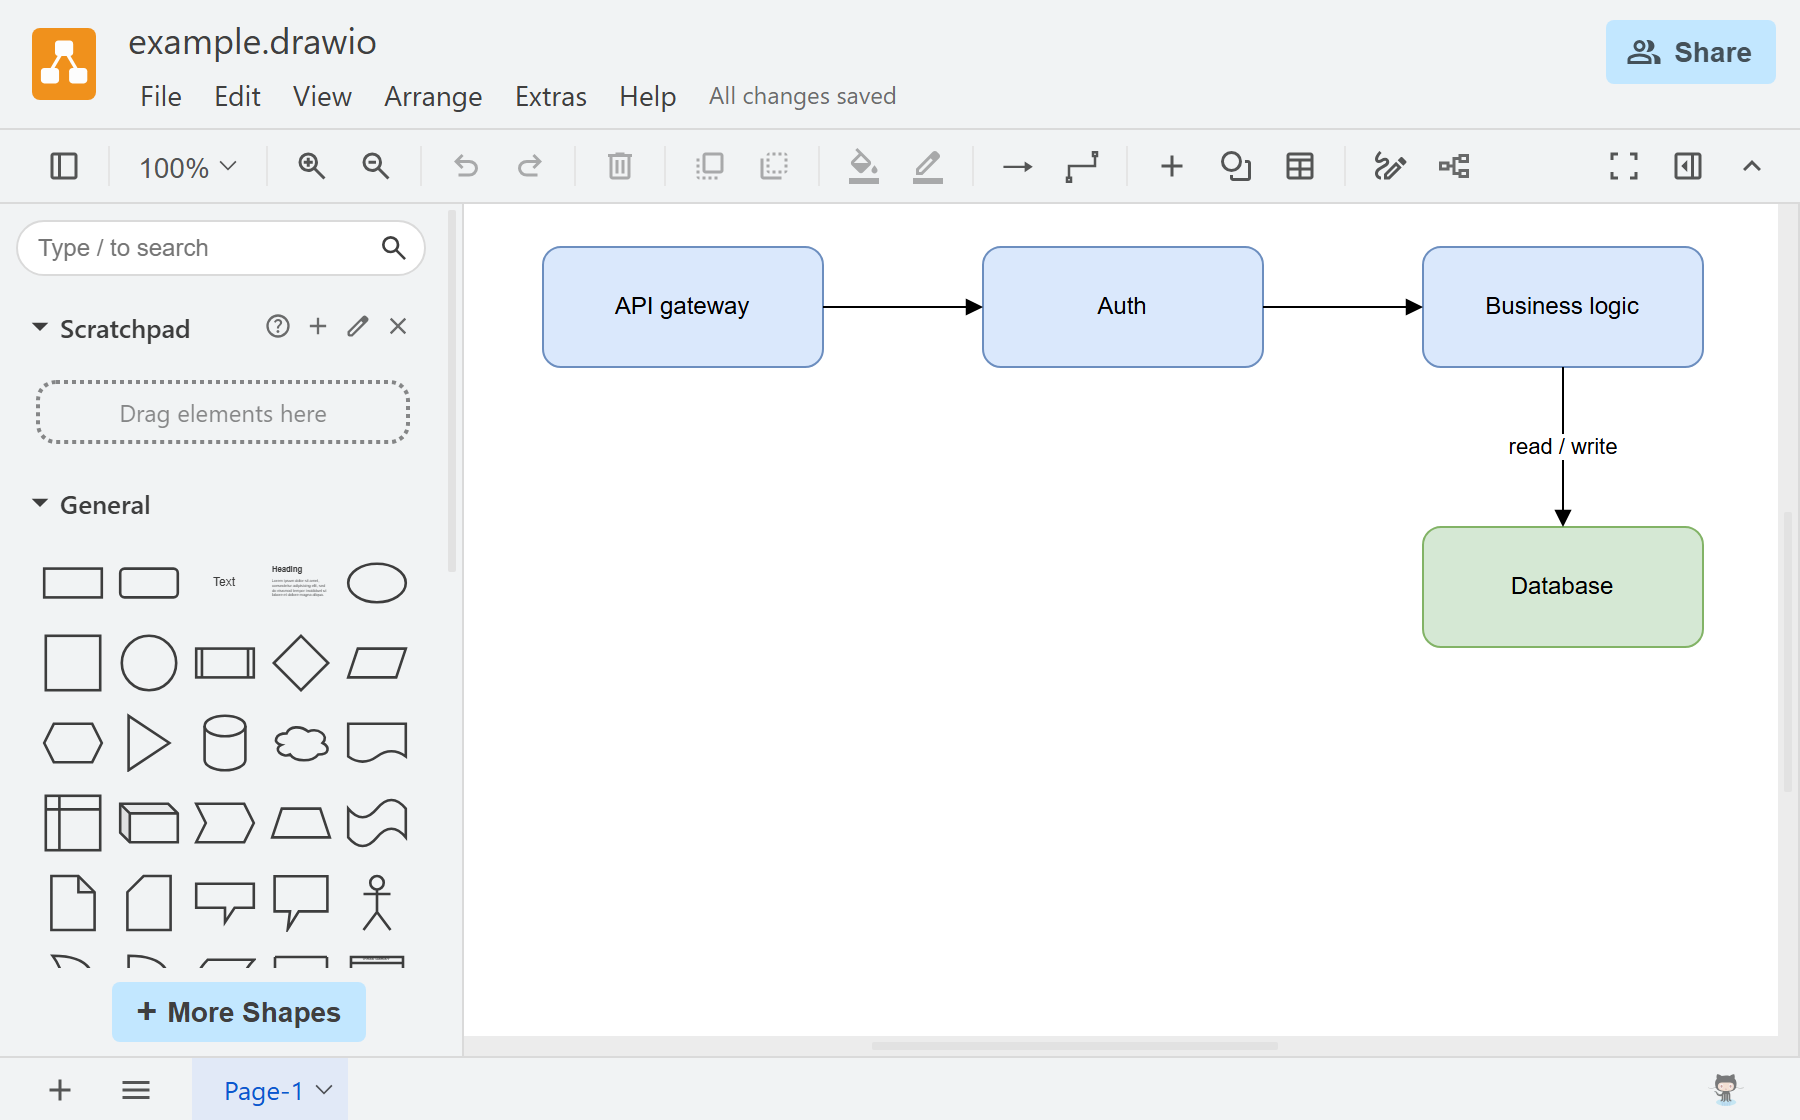Open the pages list menu icon
This screenshot has height=1120, width=1800.
point(136,1090)
